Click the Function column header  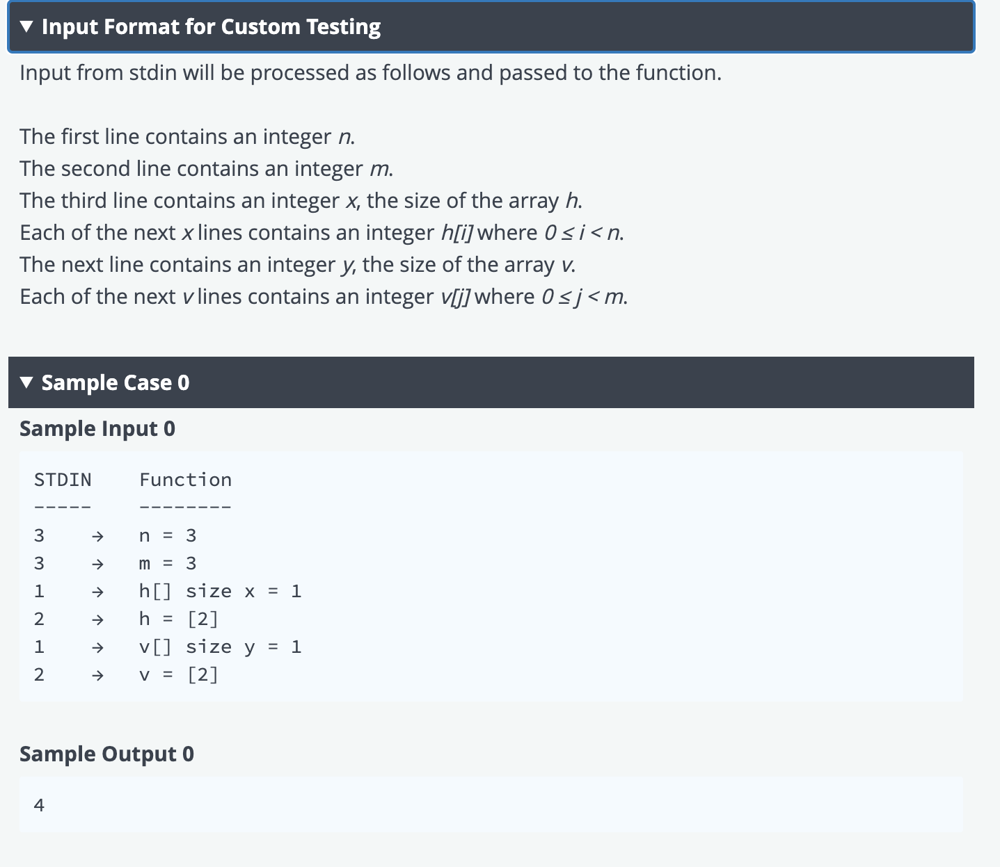[186, 480]
